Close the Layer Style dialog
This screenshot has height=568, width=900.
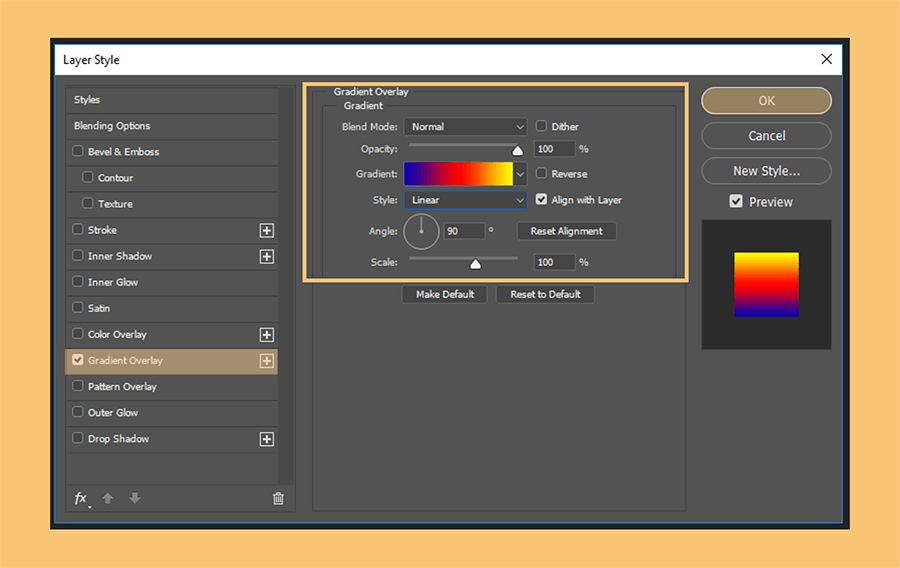click(827, 59)
